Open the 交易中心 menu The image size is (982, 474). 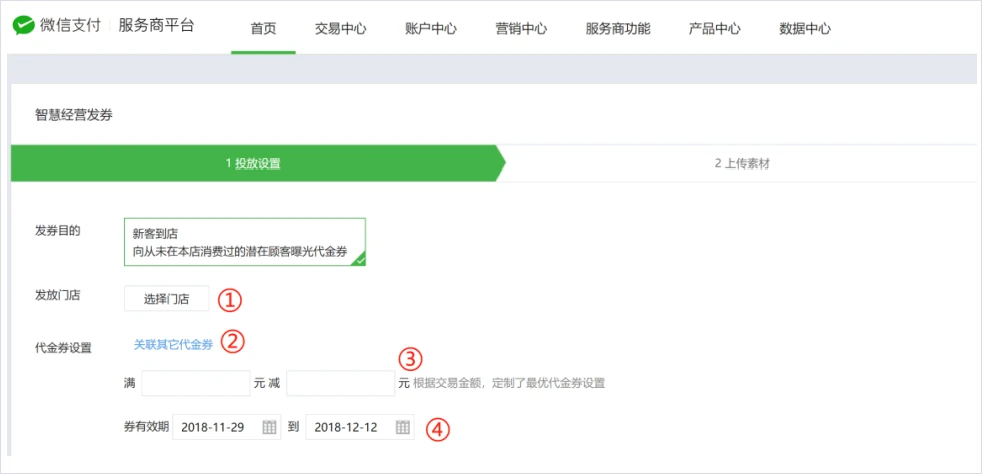340,28
